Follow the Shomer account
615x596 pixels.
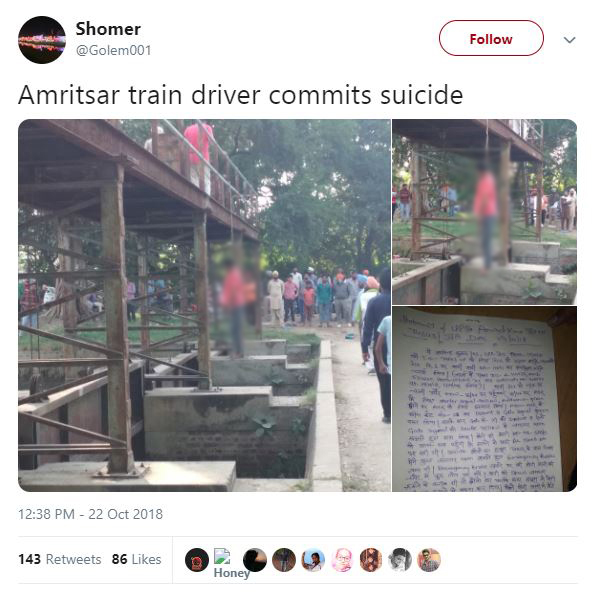click(x=491, y=38)
